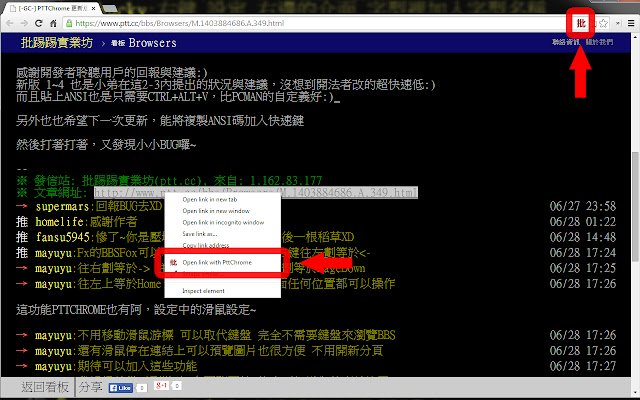Click the username fansu5945
This screenshot has width=640, height=400.
point(62,237)
